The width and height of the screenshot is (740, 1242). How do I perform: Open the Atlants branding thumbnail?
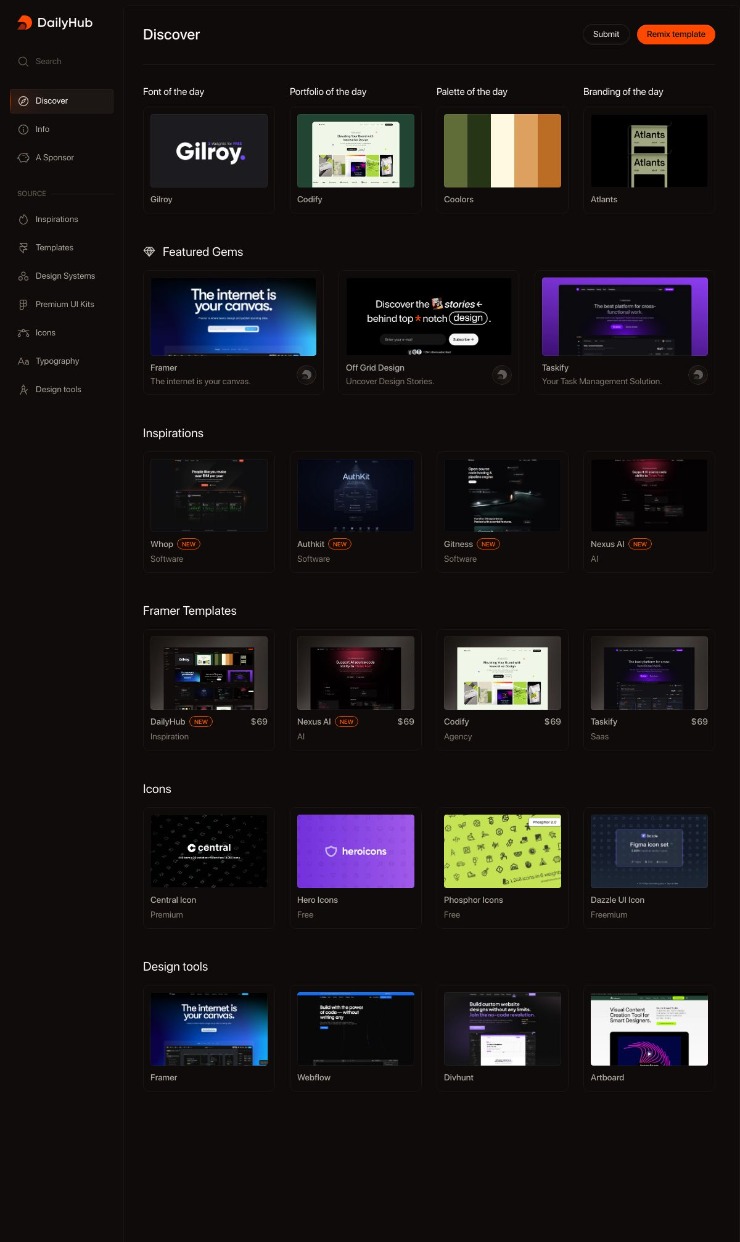[x=649, y=151]
